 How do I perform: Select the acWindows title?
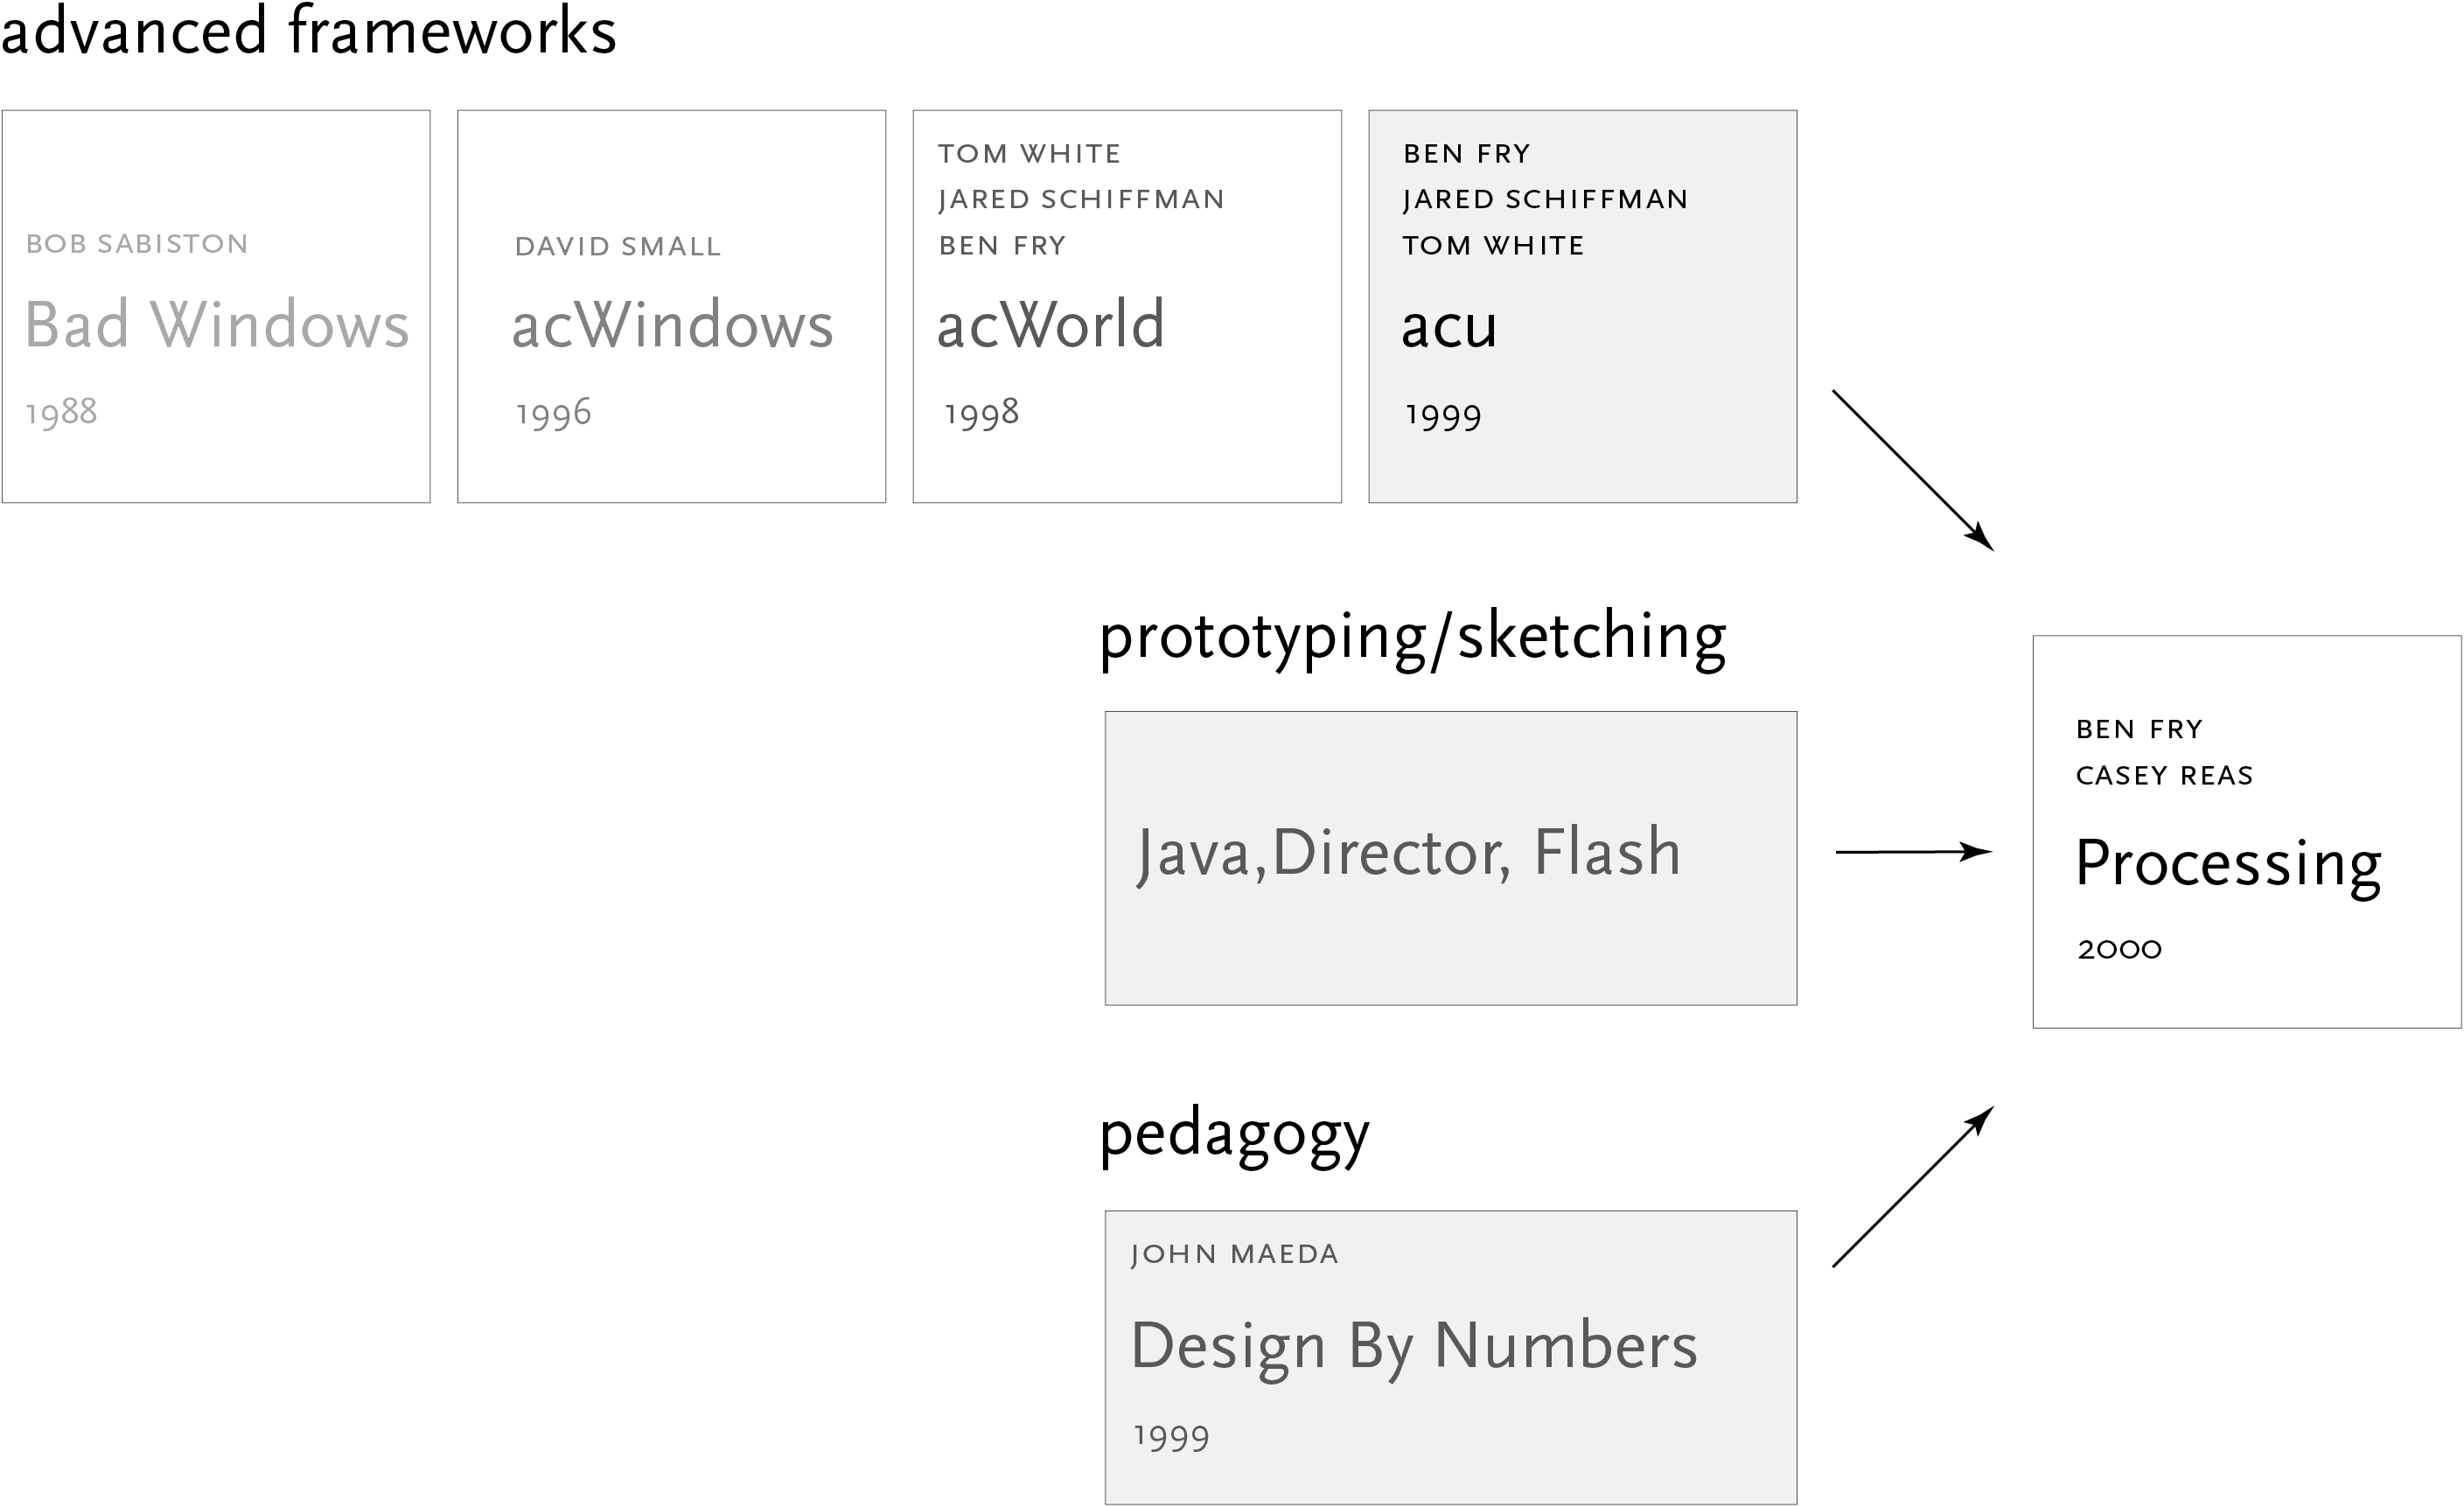pyautogui.click(x=672, y=324)
